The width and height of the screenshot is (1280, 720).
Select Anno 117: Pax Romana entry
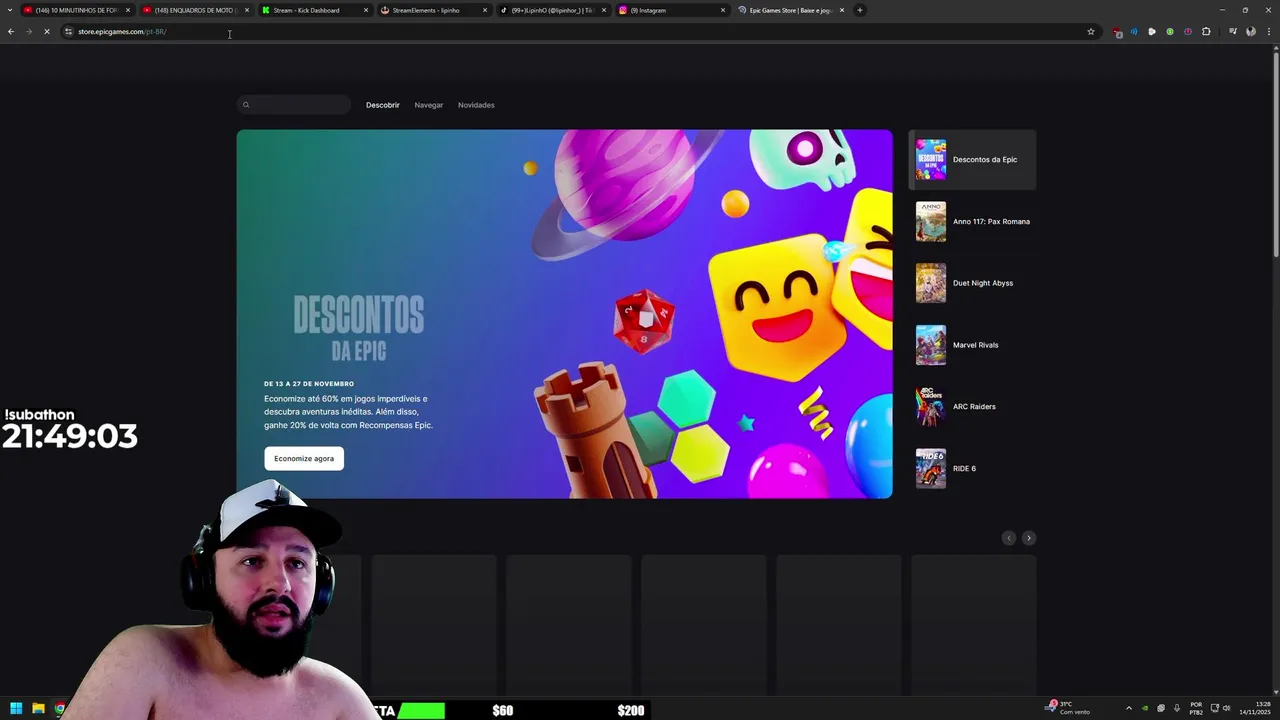point(972,222)
